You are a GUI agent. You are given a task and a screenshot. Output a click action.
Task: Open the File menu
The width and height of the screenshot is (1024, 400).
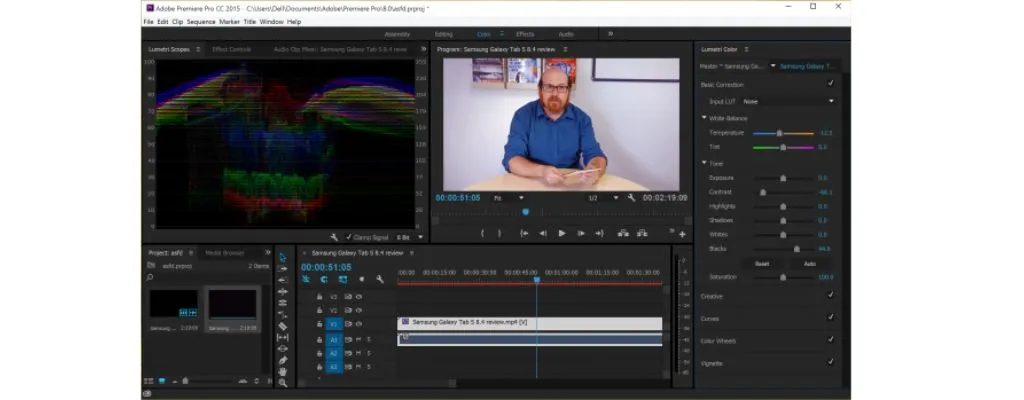[x=148, y=22]
